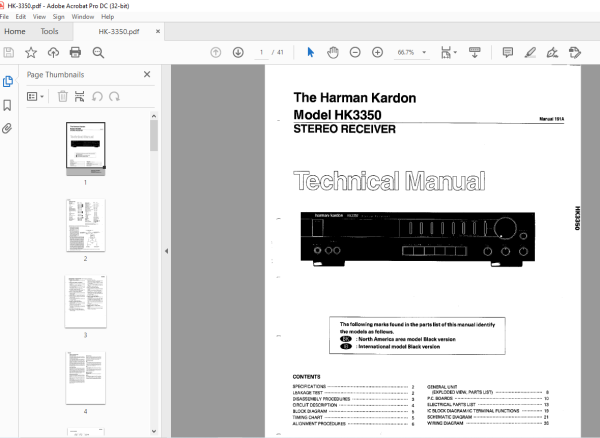
Task: Open the Help menu
Action: point(108,17)
